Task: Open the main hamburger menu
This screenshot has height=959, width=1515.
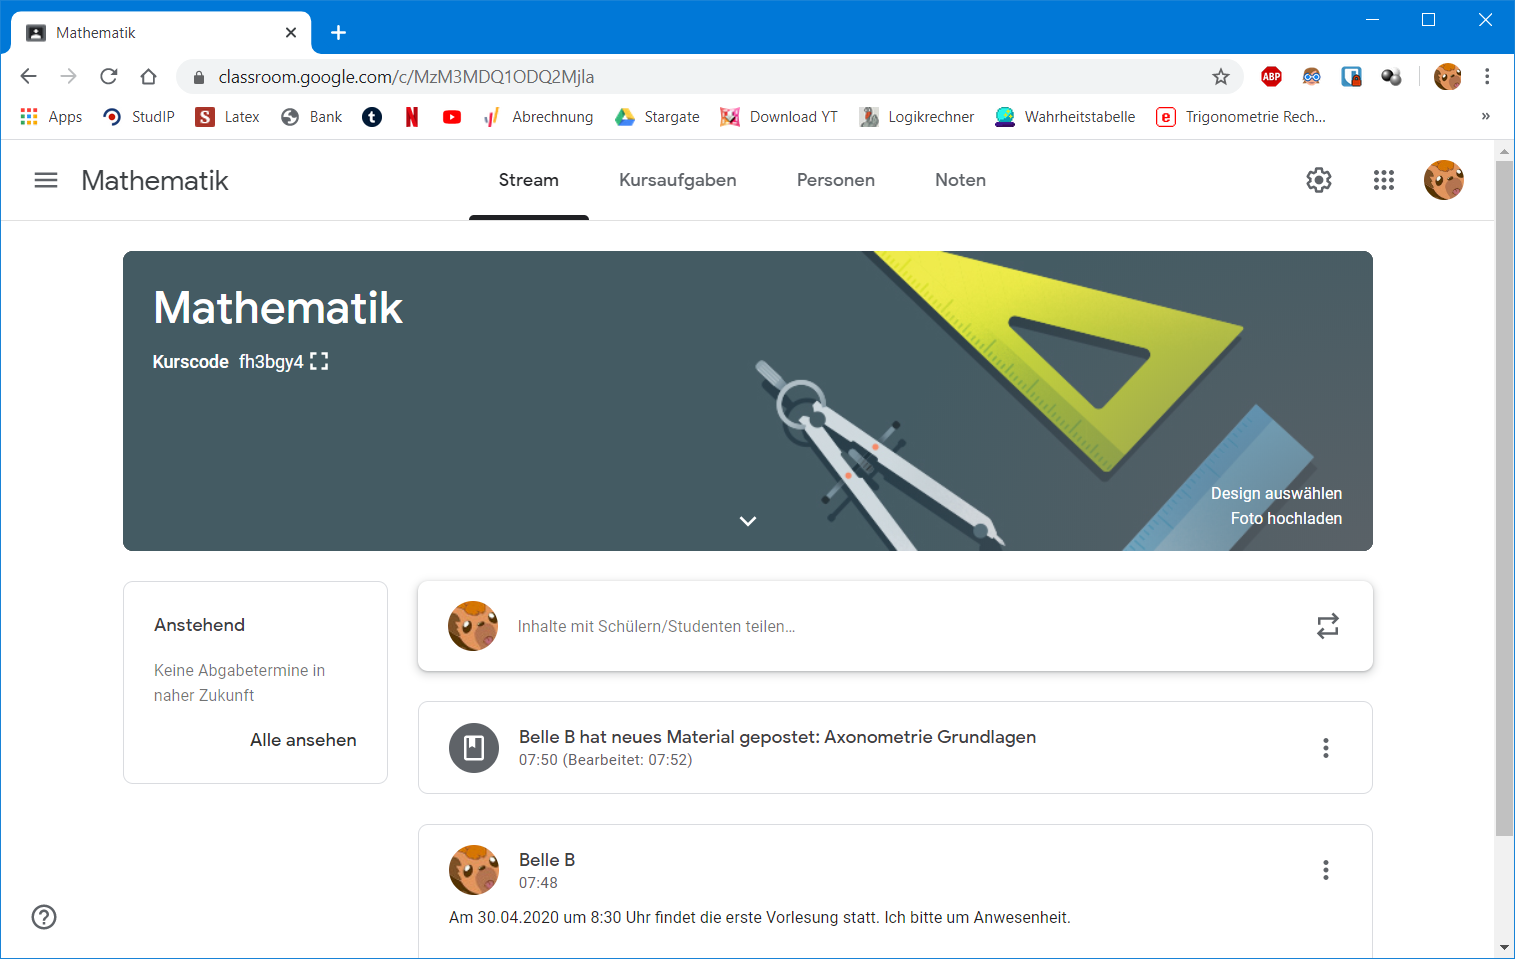Action: pyautogui.click(x=46, y=180)
